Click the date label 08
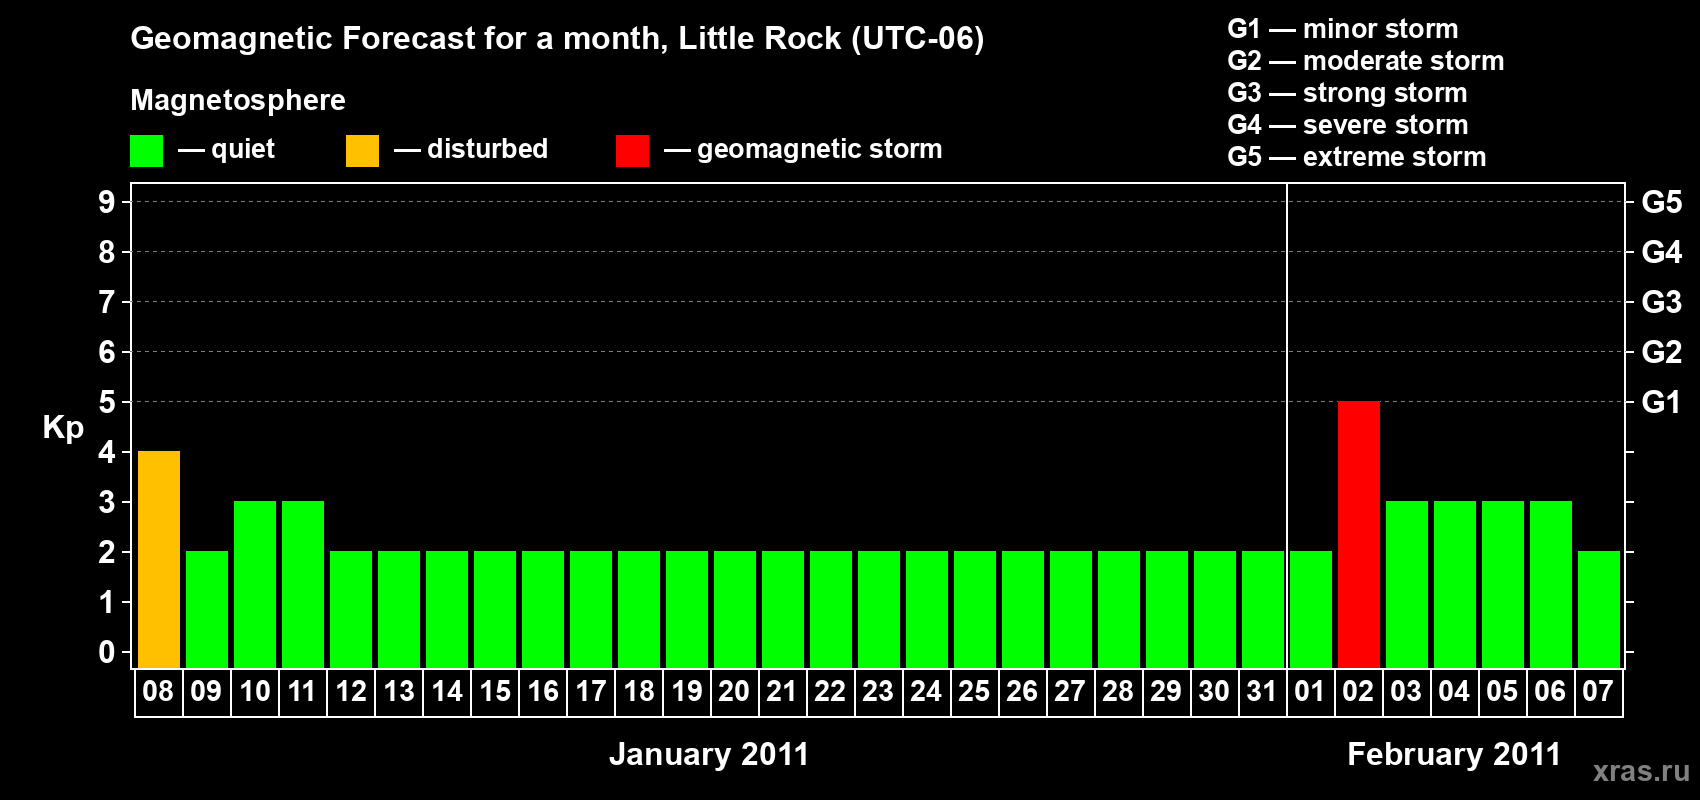Image resolution: width=1700 pixels, height=800 pixels. (x=158, y=692)
